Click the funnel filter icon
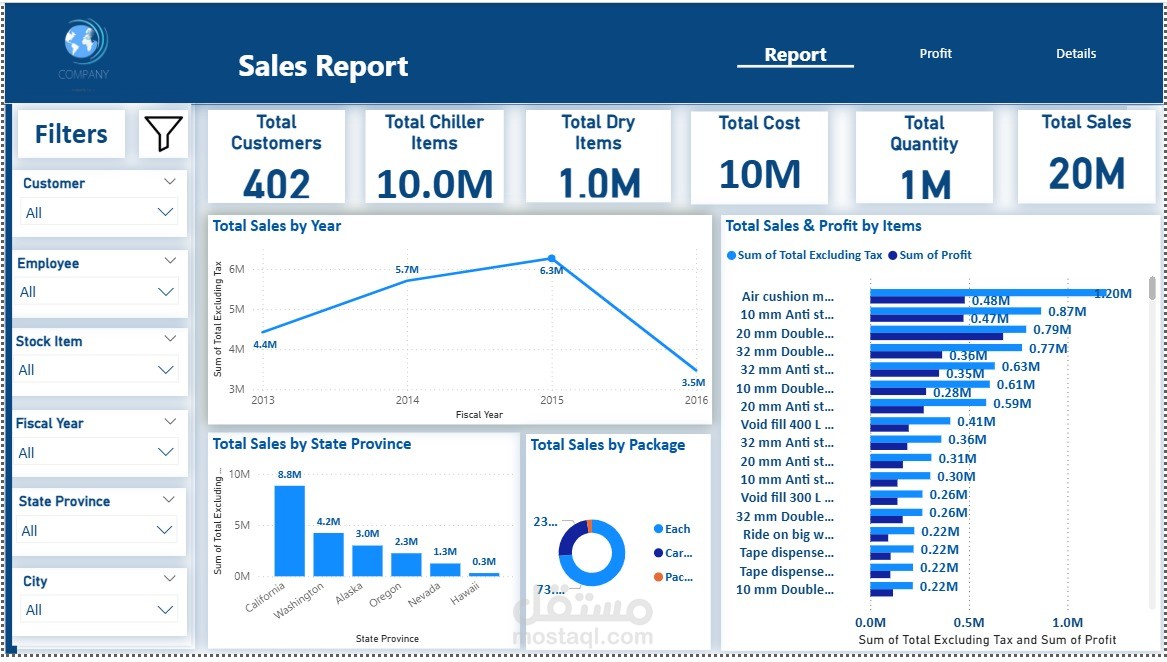The height and width of the screenshot is (662, 1167). [x=164, y=134]
